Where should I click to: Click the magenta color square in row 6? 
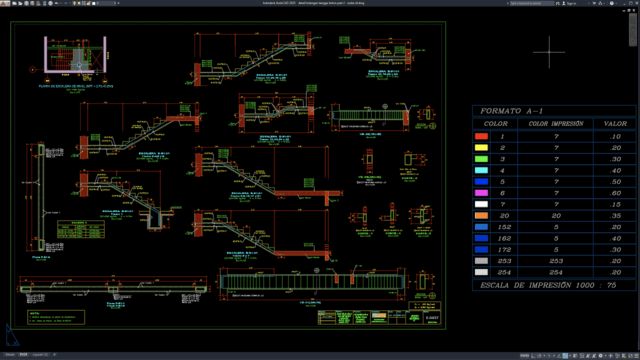pos(481,193)
